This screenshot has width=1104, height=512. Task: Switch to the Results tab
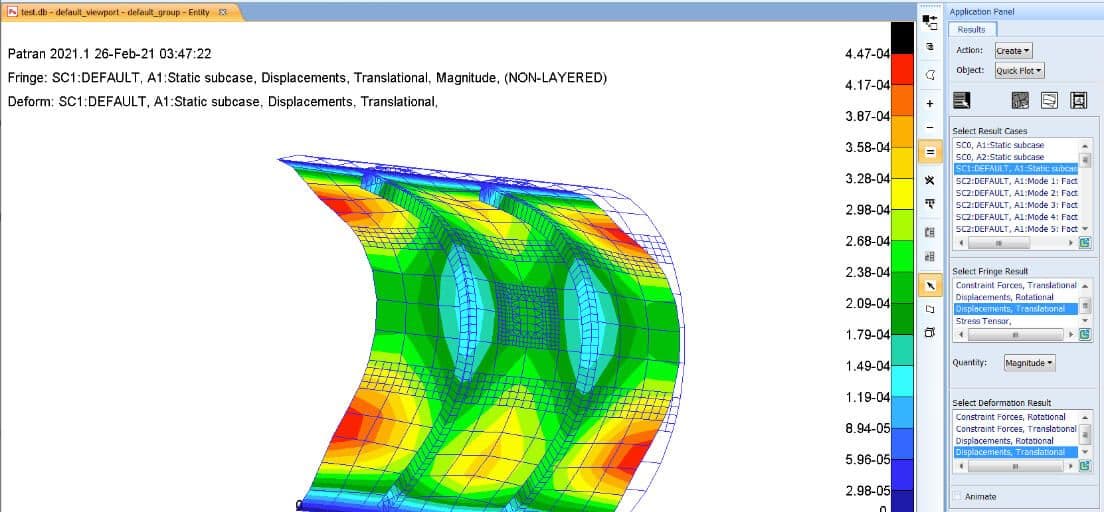[971, 30]
